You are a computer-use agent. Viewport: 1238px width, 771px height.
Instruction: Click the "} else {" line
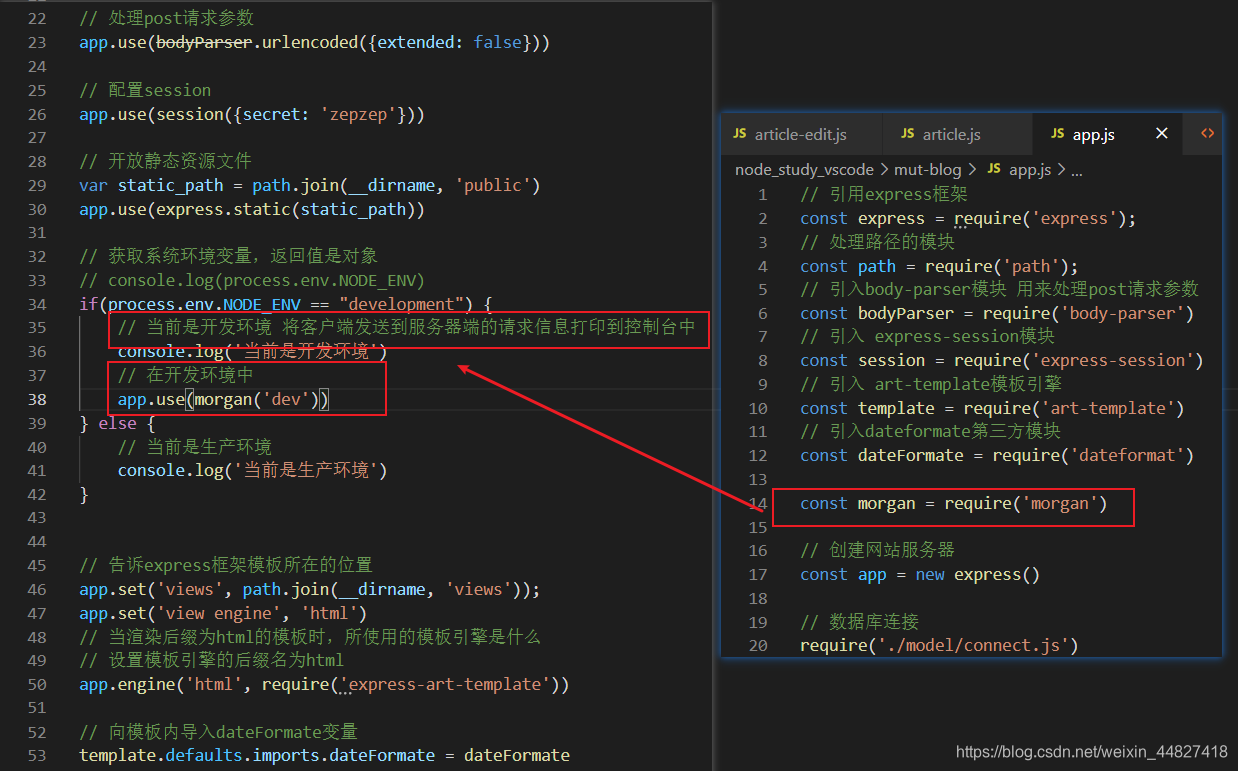(118, 423)
